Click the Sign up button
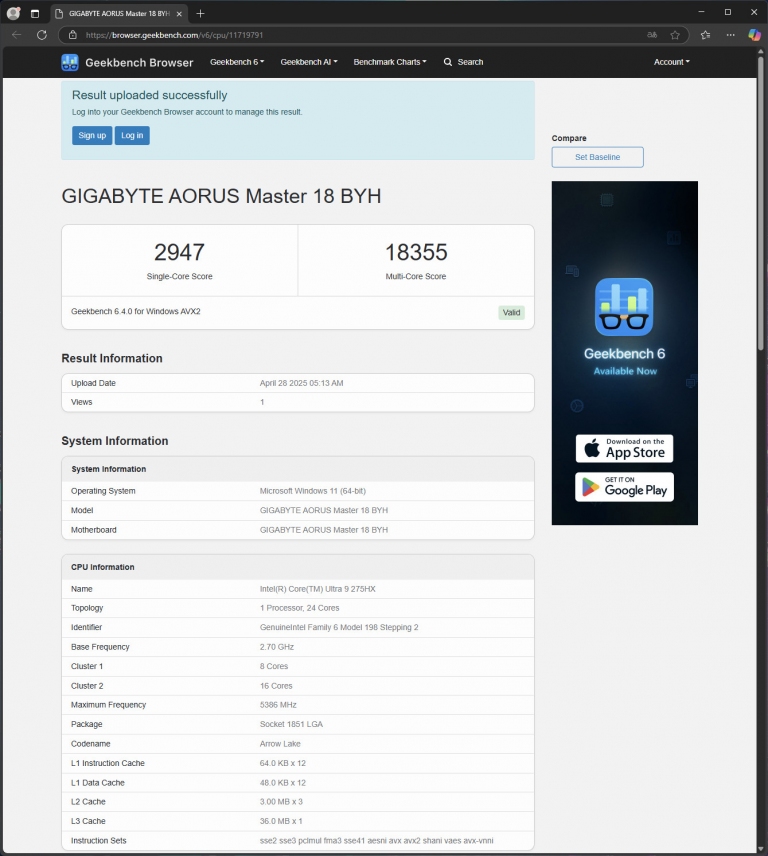 click(x=92, y=135)
